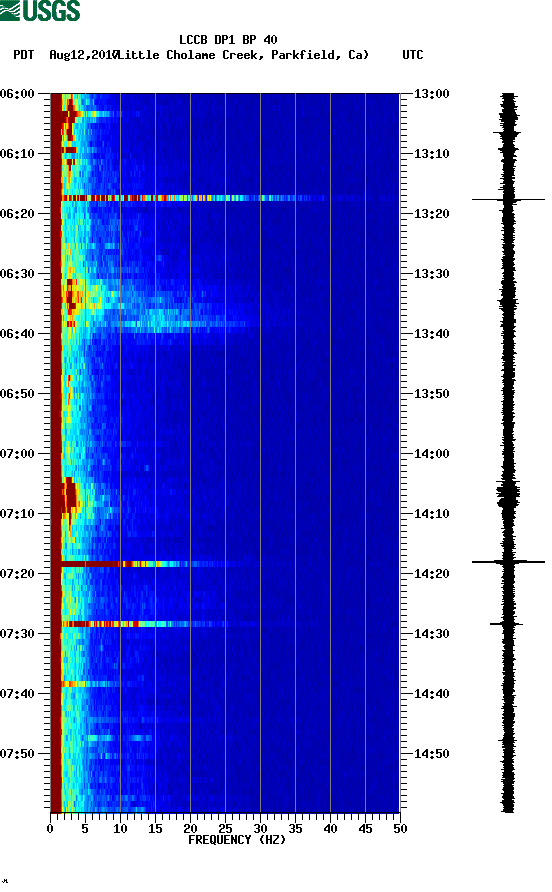Click the '10' frequency axis label
Image resolution: width=552 pixels, height=892 pixels.
(120, 829)
